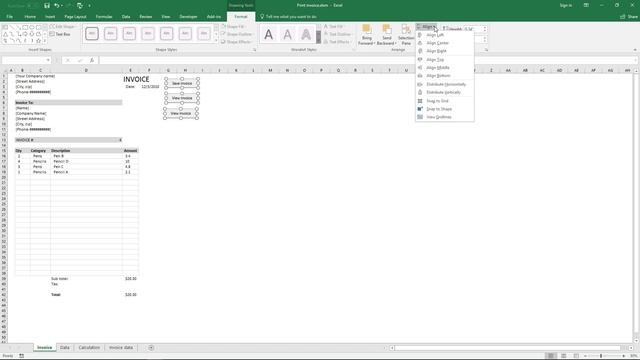Select the first WordArt style A

(269, 35)
